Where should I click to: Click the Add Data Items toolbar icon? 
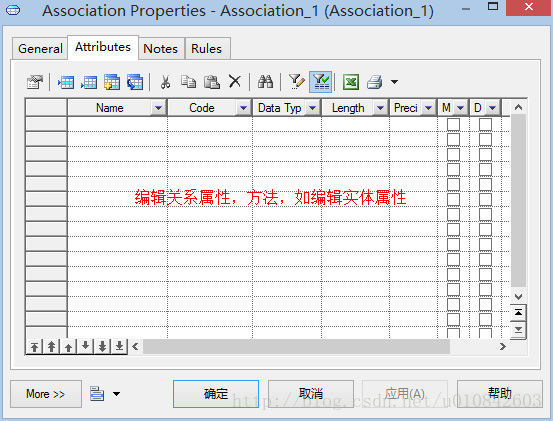point(112,82)
